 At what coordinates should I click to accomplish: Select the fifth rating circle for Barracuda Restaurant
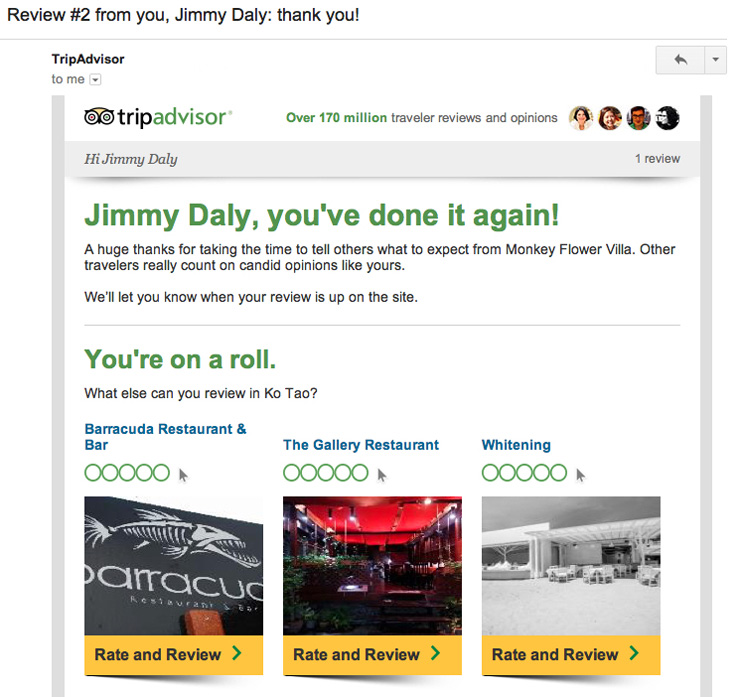(x=161, y=473)
